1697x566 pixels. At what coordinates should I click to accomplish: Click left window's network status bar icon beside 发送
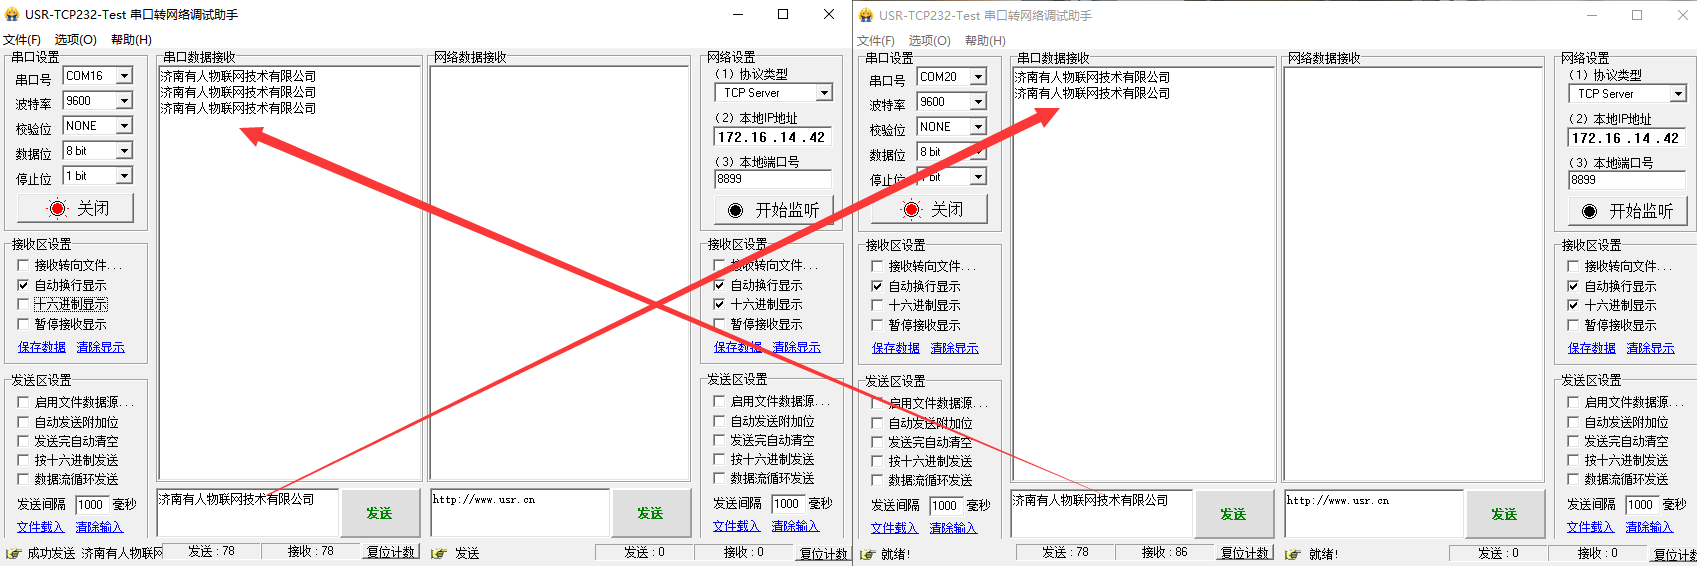438,553
